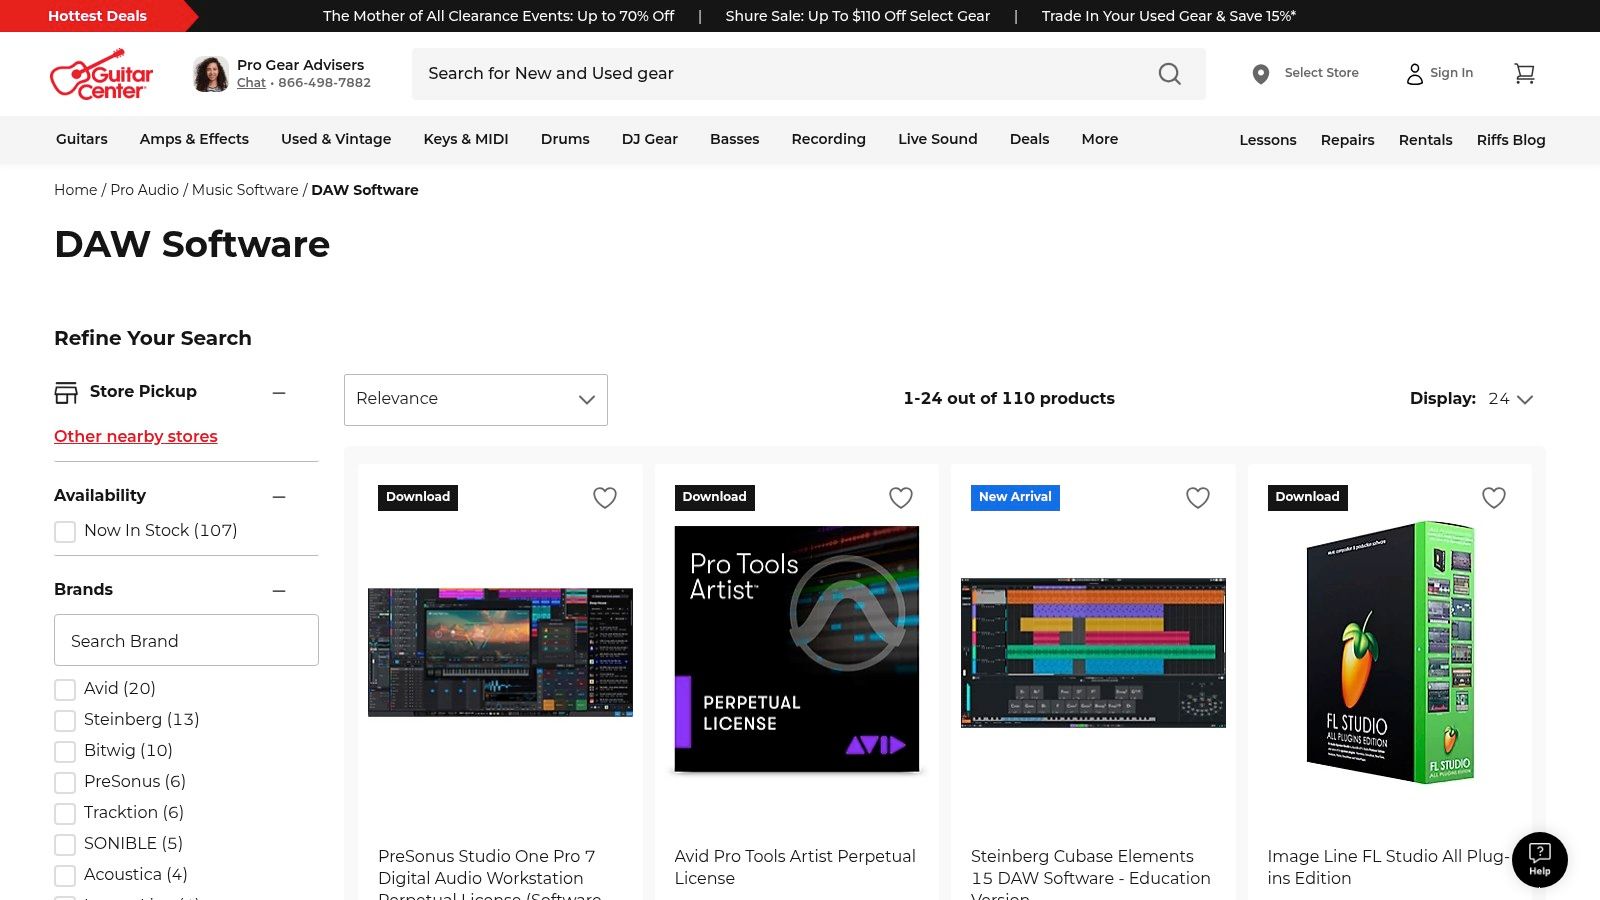Click the Search Brand input field
Image resolution: width=1600 pixels, height=900 pixels.
pos(186,640)
